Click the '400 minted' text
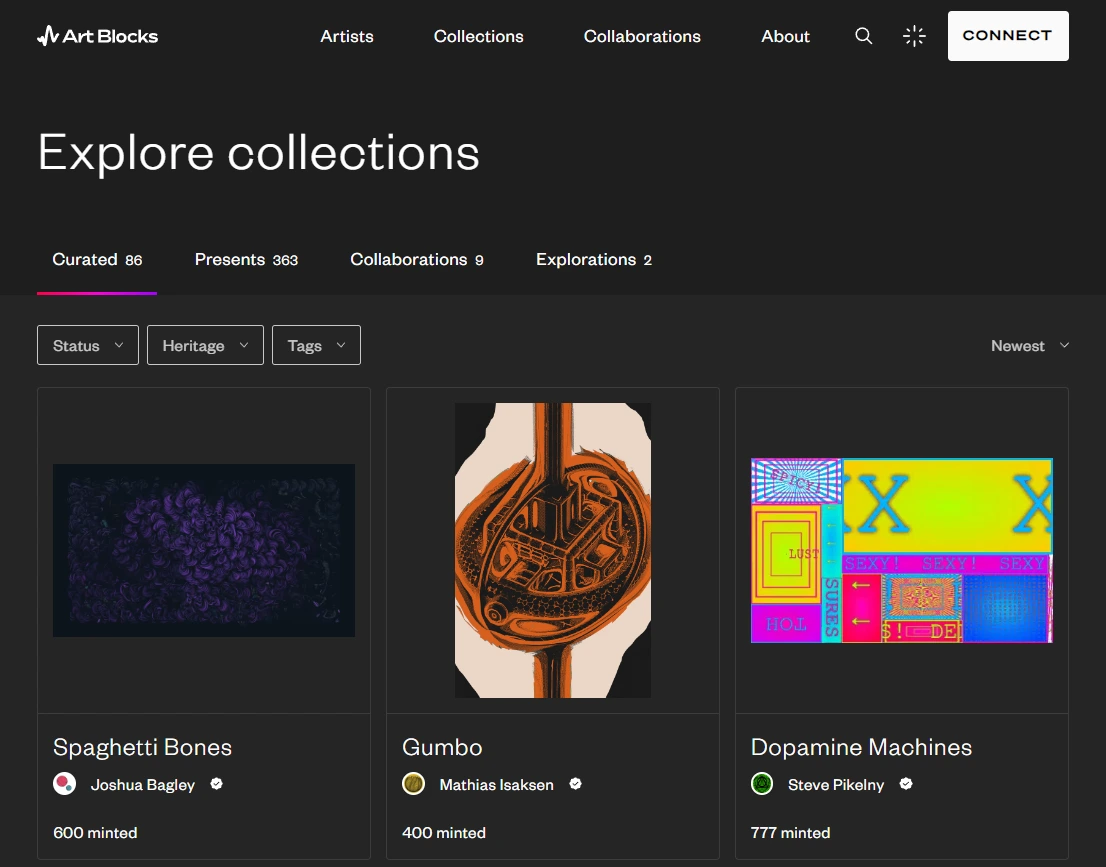 [444, 832]
